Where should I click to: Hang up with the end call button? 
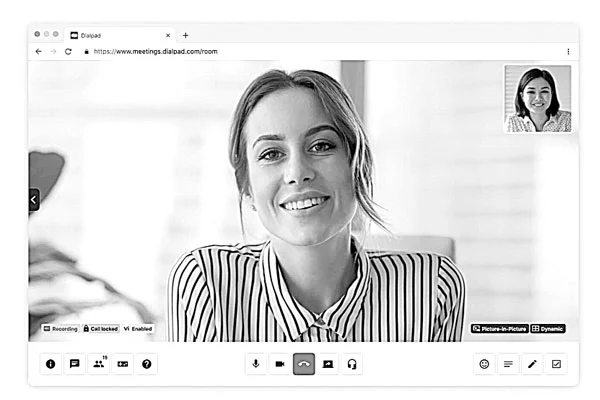coord(304,364)
